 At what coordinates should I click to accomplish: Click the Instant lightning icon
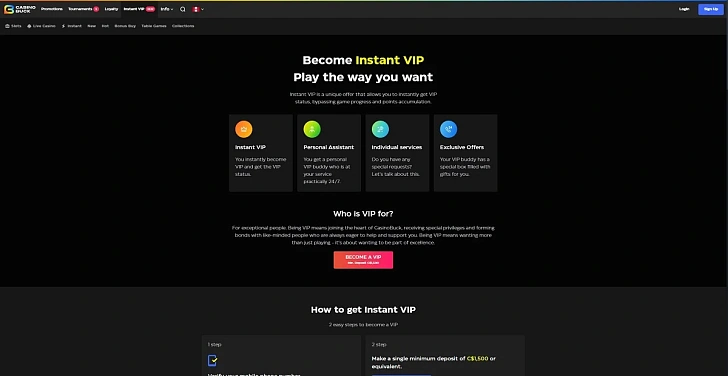click(x=63, y=26)
